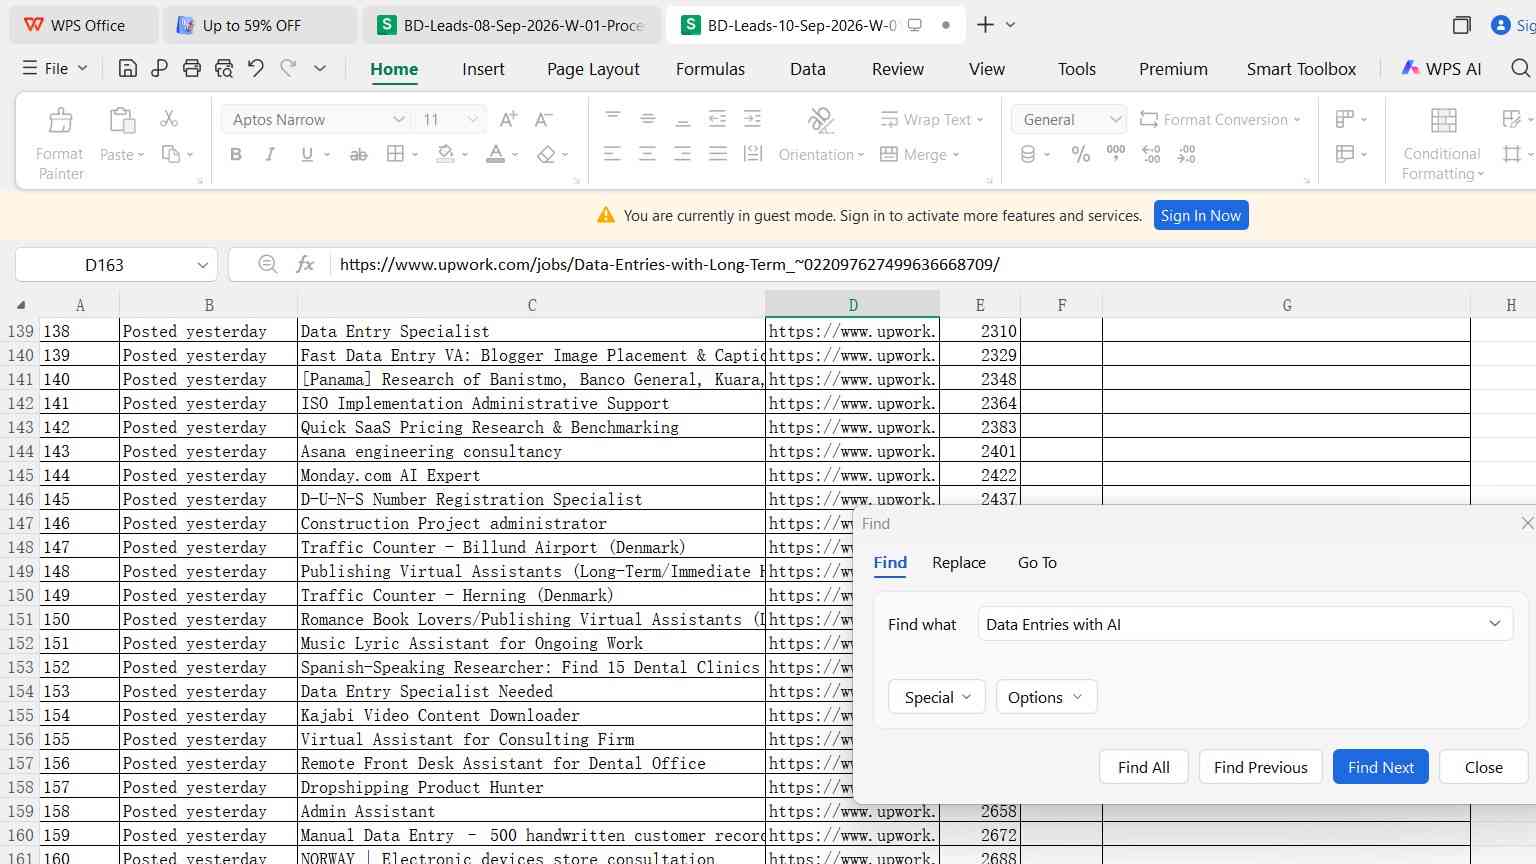Image resolution: width=1536 pixels, height=864 pixels.
Task: Click the percent style icon
Action: (x=1081, y=154)
